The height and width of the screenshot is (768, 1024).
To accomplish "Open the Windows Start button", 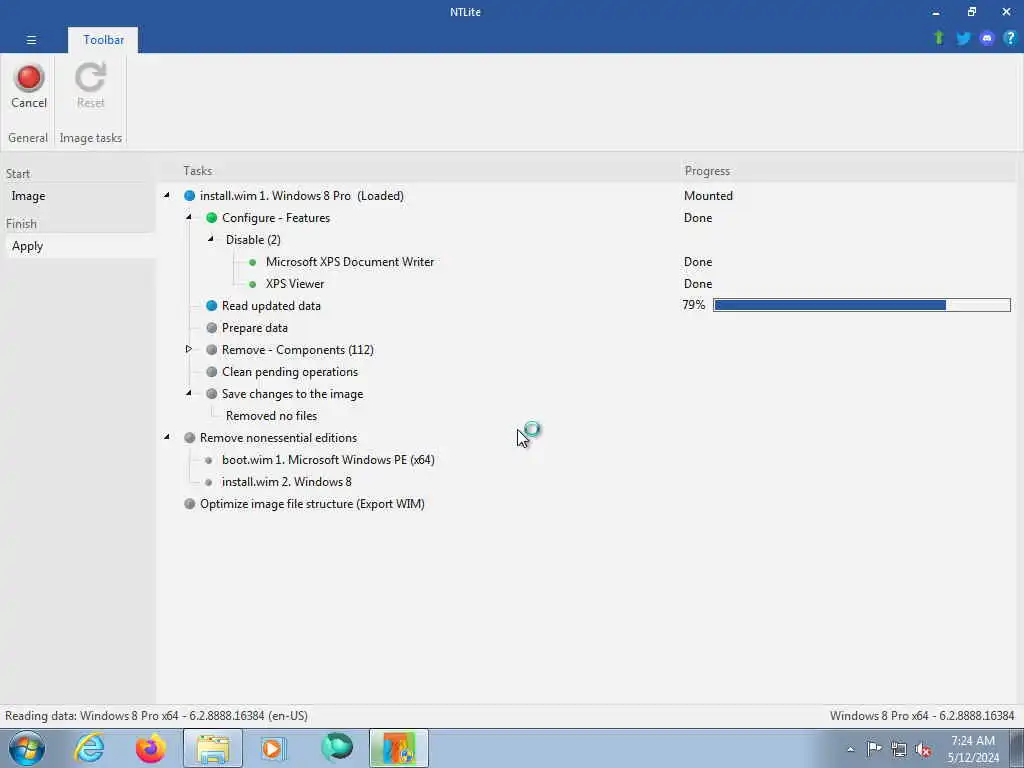I will point(27,748).
